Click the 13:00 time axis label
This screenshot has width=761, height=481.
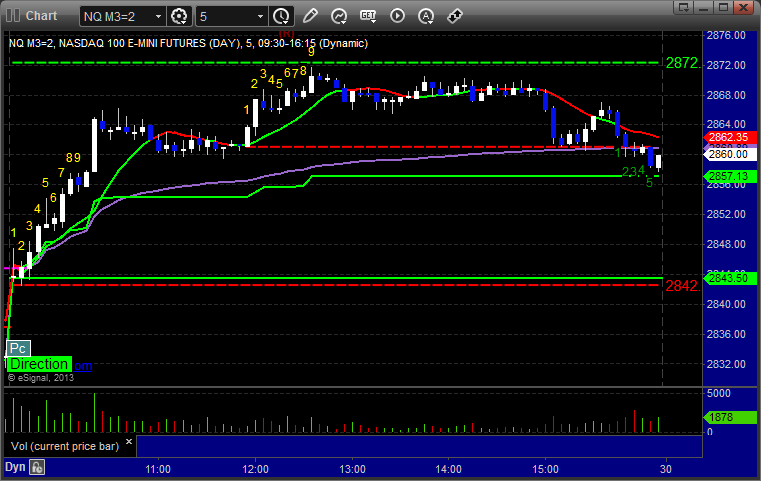[x=352, y=469]
